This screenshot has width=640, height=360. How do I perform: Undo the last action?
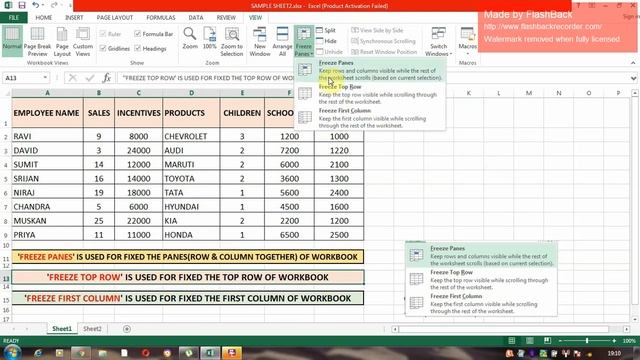(36, 5)
